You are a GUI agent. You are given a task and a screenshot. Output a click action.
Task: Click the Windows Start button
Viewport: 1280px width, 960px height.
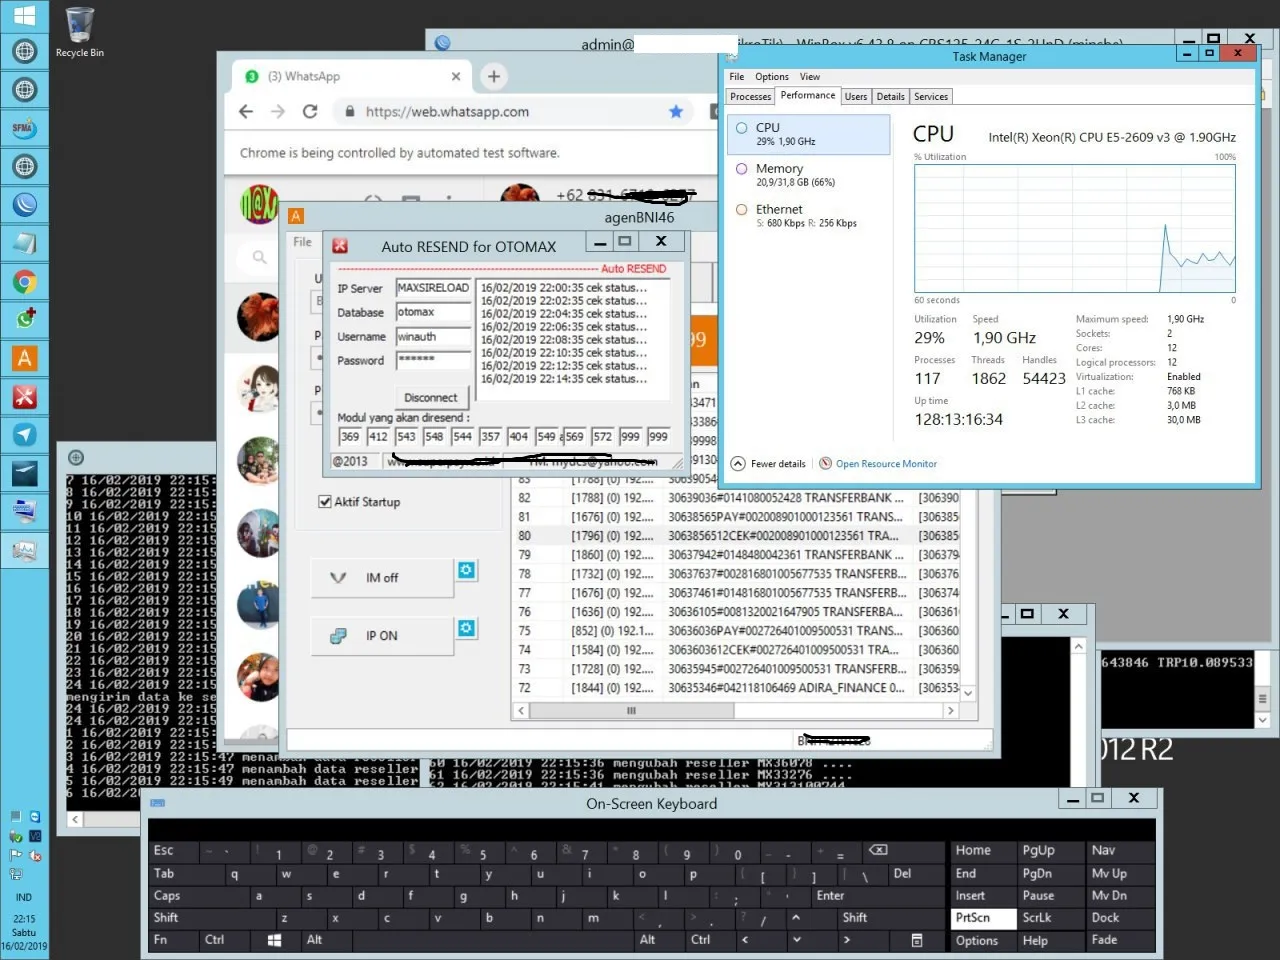[24, 15]
